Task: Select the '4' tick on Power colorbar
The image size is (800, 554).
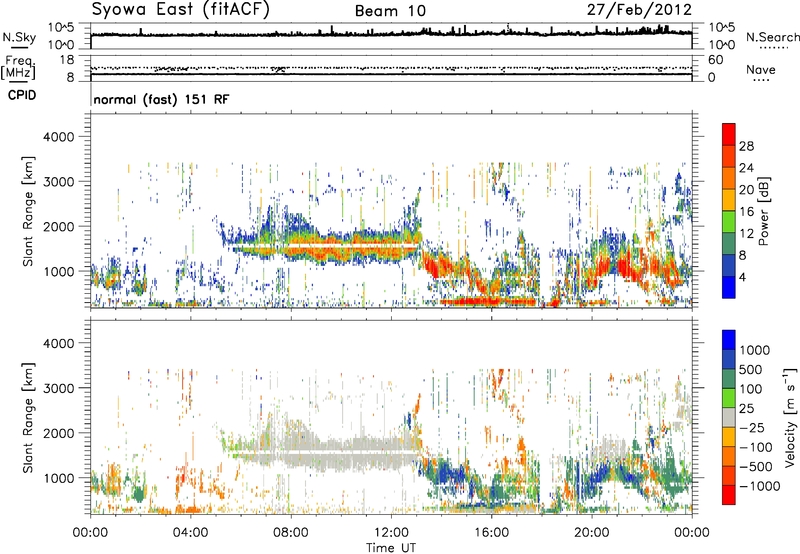Action: tap(742, 278)
